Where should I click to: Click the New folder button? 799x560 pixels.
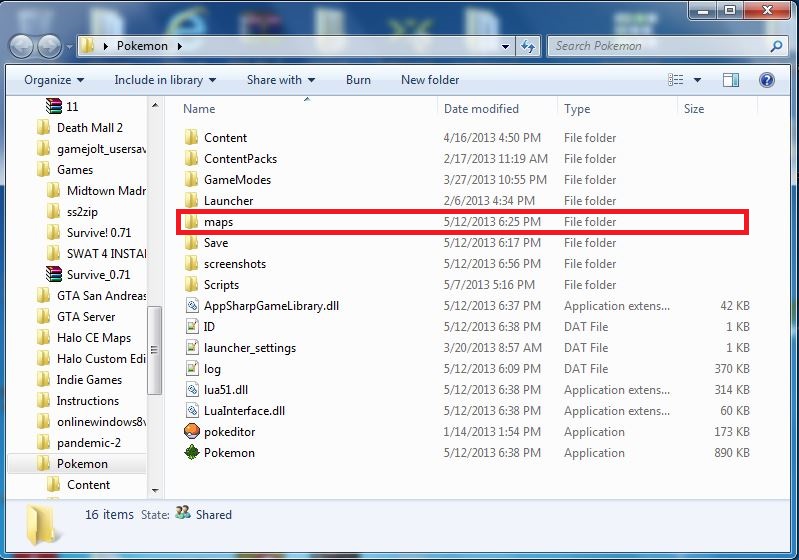tap(430, 80)
